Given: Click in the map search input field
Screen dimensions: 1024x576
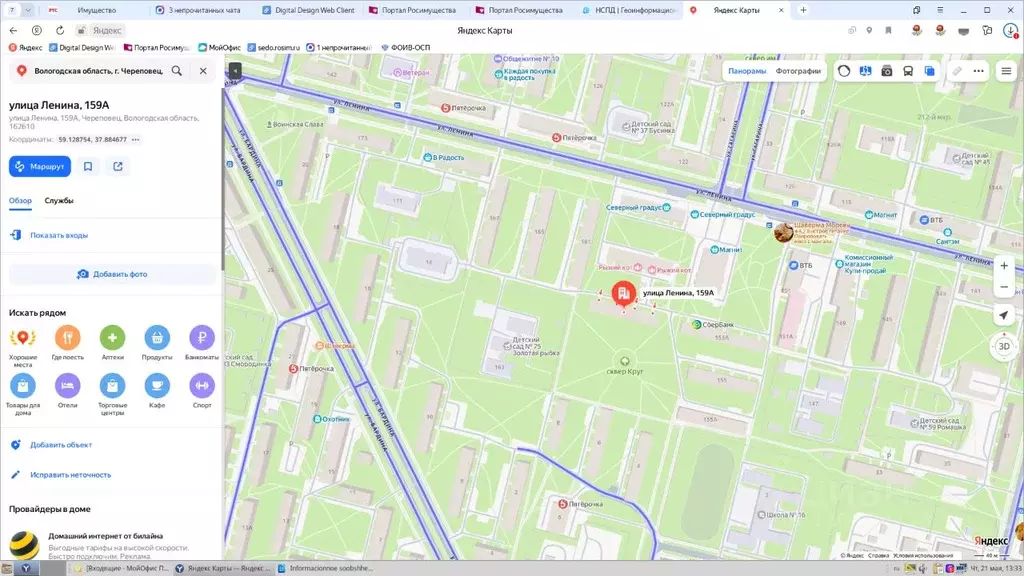Looking at the screenshot, I should coord(98,71).
